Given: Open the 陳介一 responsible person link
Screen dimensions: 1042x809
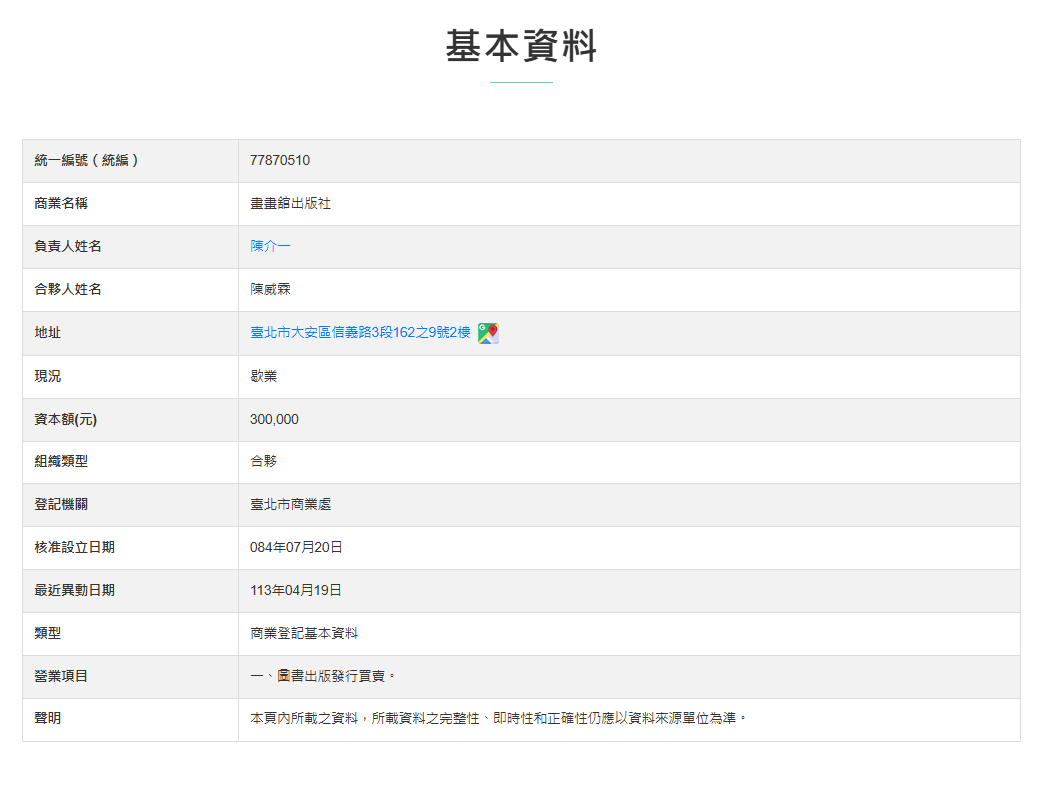Looking at the screenshot, I should [270, 246].
